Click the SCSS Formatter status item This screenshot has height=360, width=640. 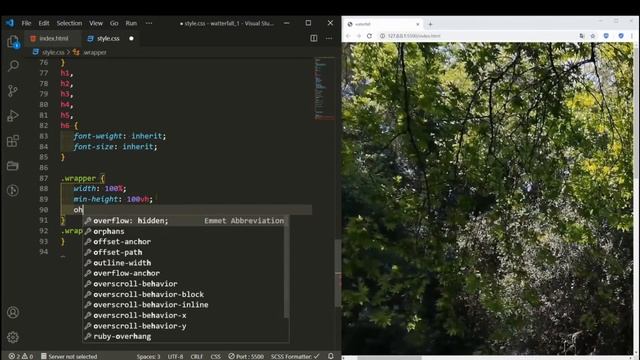[x=295, y=356]
